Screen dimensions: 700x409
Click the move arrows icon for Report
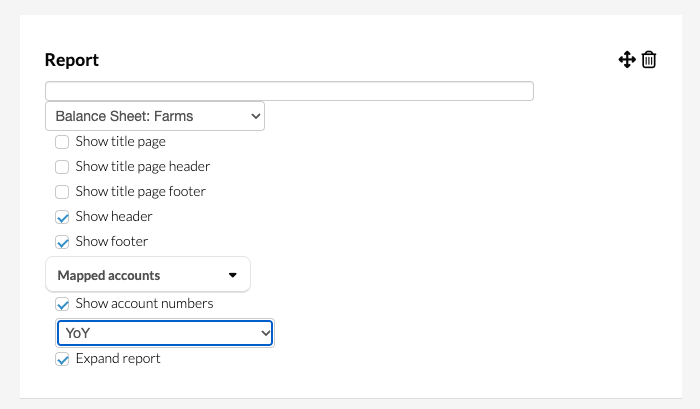627,60
